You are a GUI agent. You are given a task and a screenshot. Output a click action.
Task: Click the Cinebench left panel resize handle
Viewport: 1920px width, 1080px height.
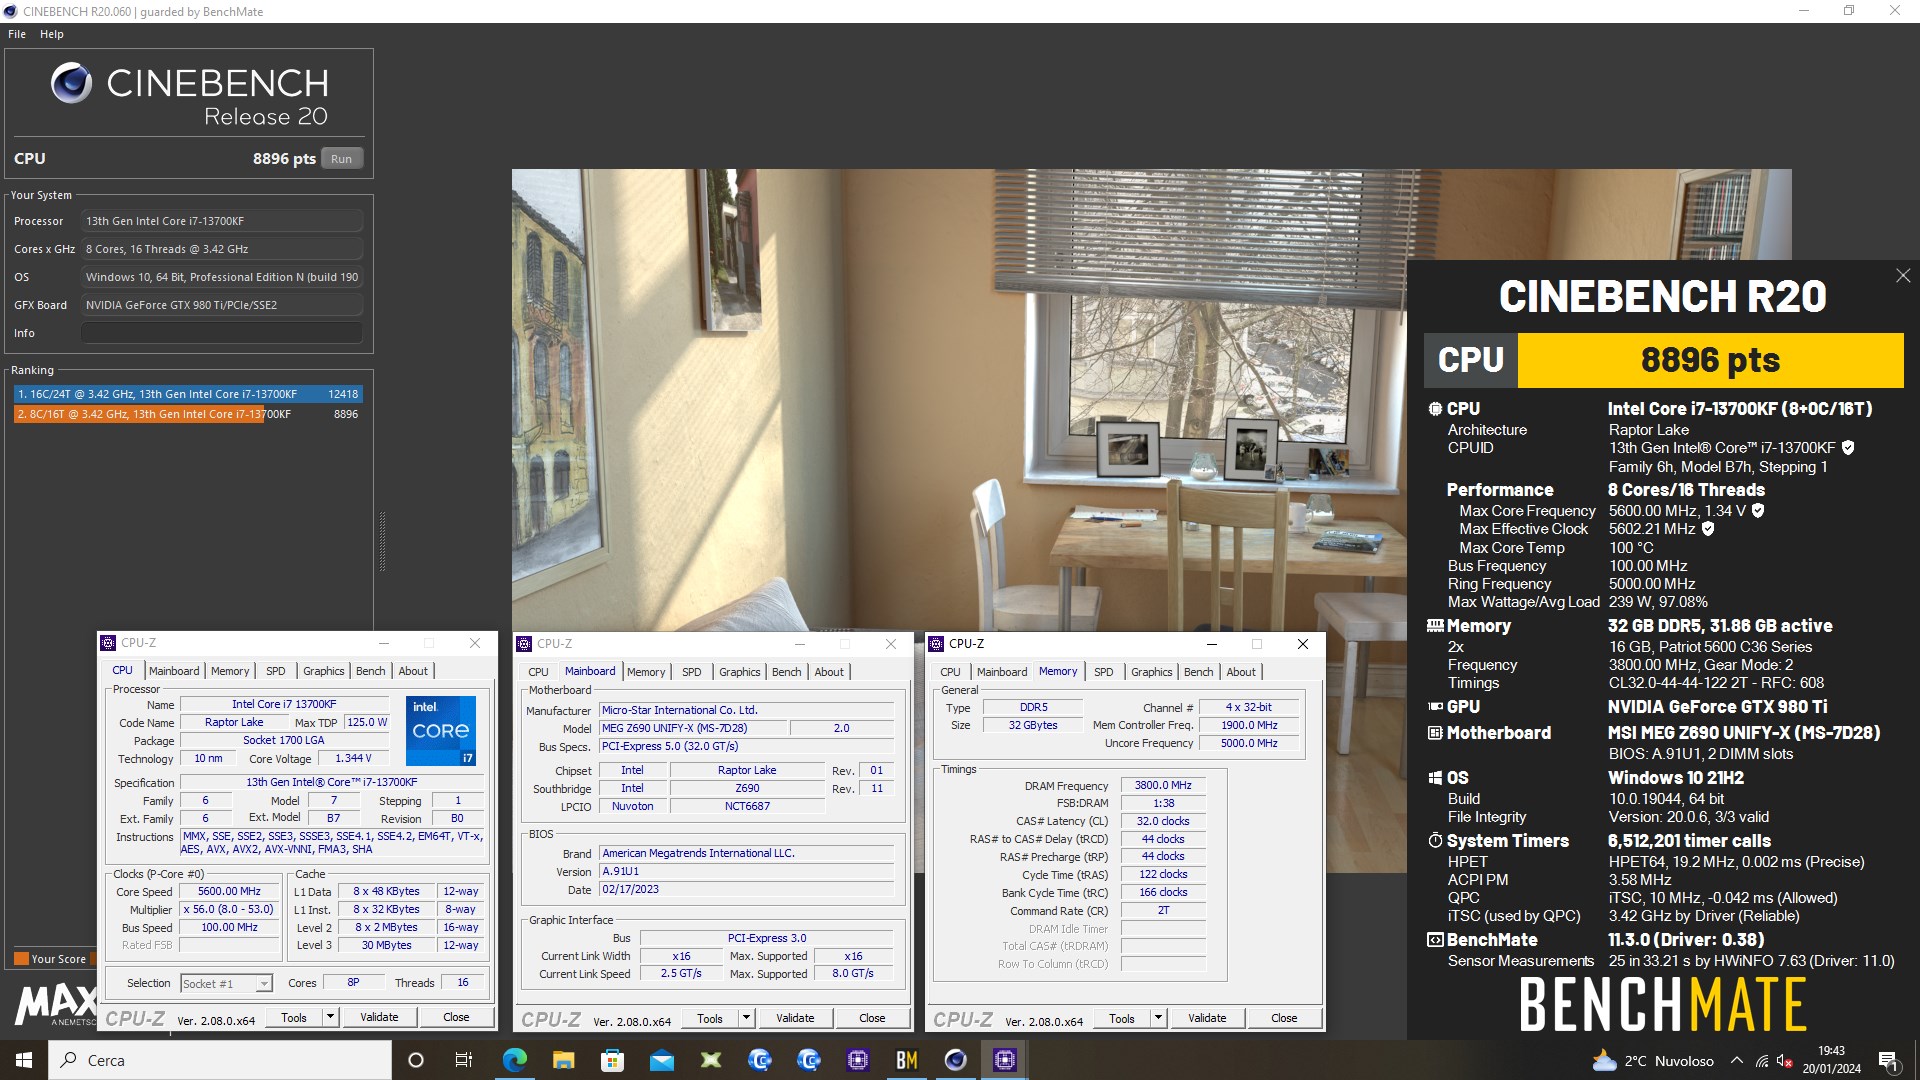(382, 541)
